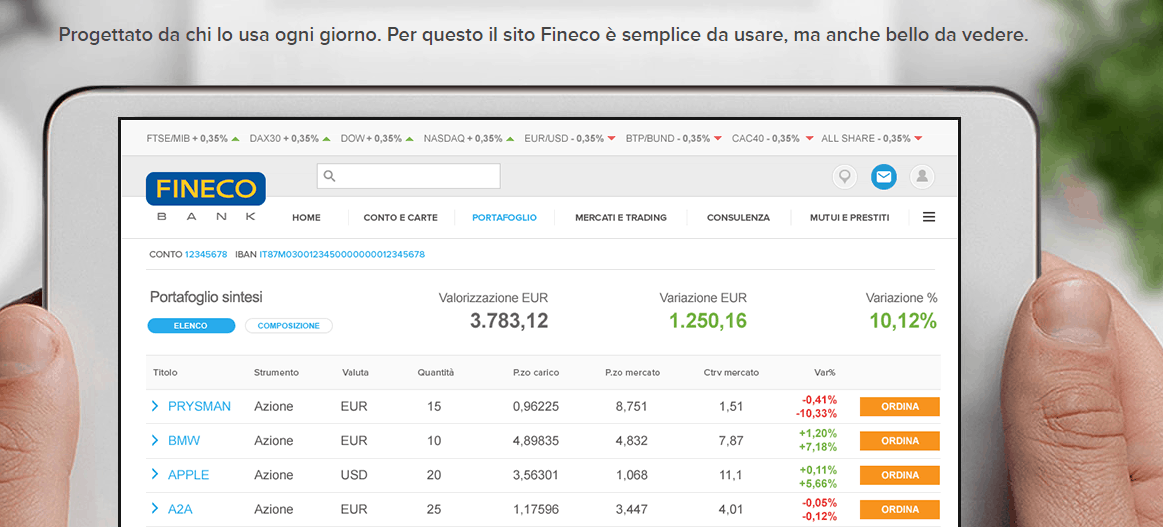The width and height of the screenshot is (1163, 527).
Task: Click the Var% column header
Action: click(x=824, y=372)
